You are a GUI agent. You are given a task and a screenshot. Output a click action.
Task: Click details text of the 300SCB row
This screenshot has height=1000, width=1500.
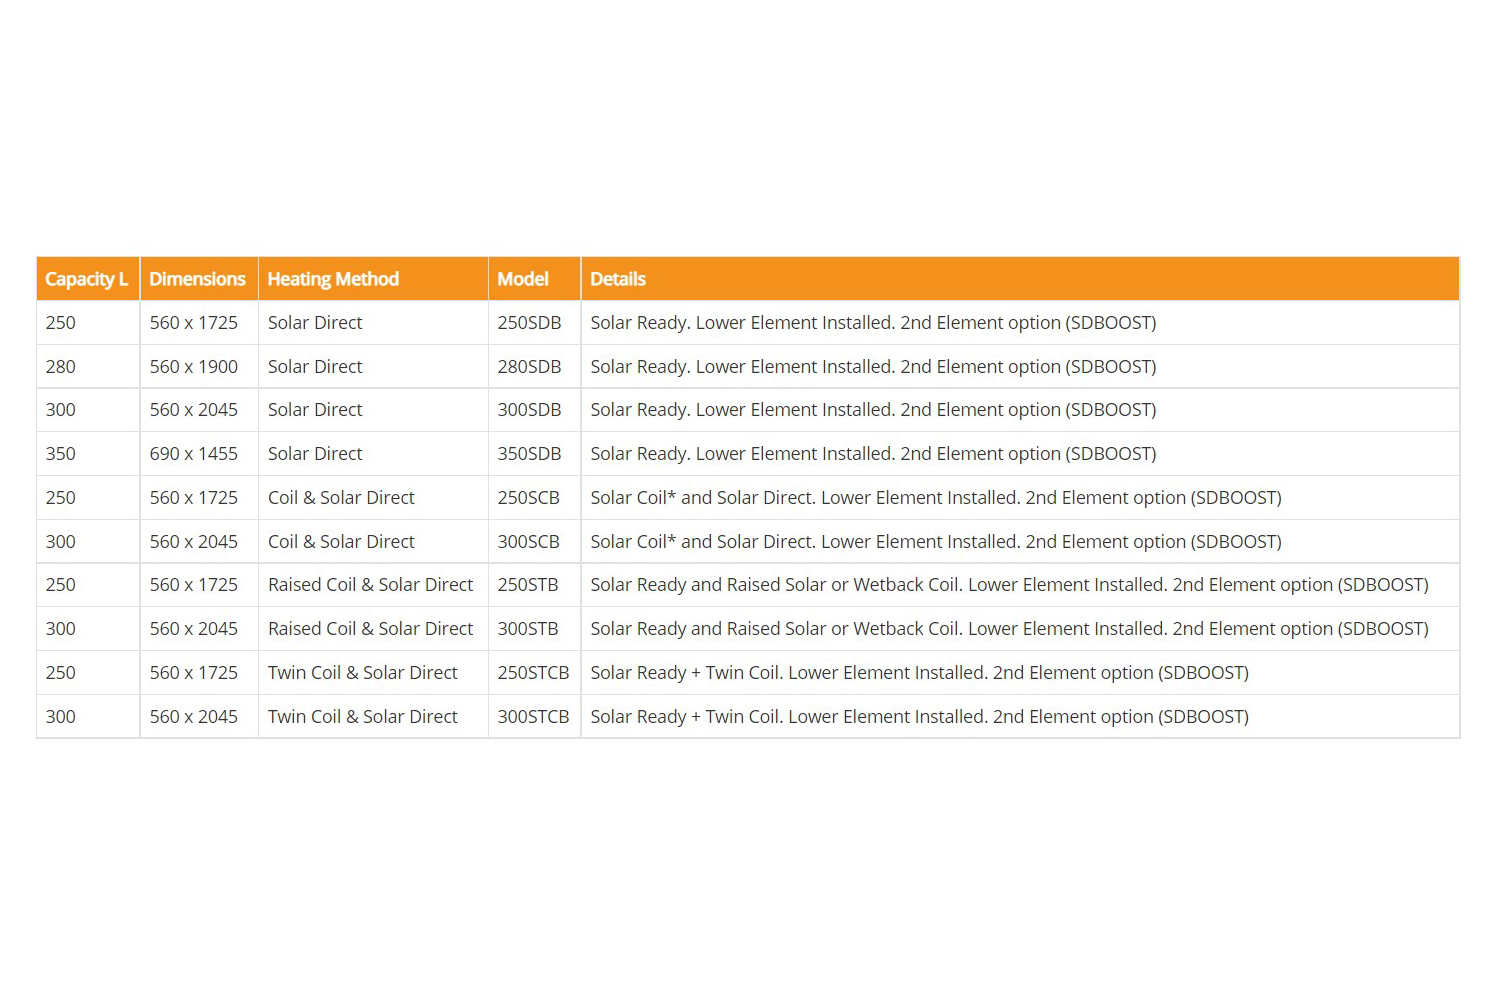[x=936, y=542]
